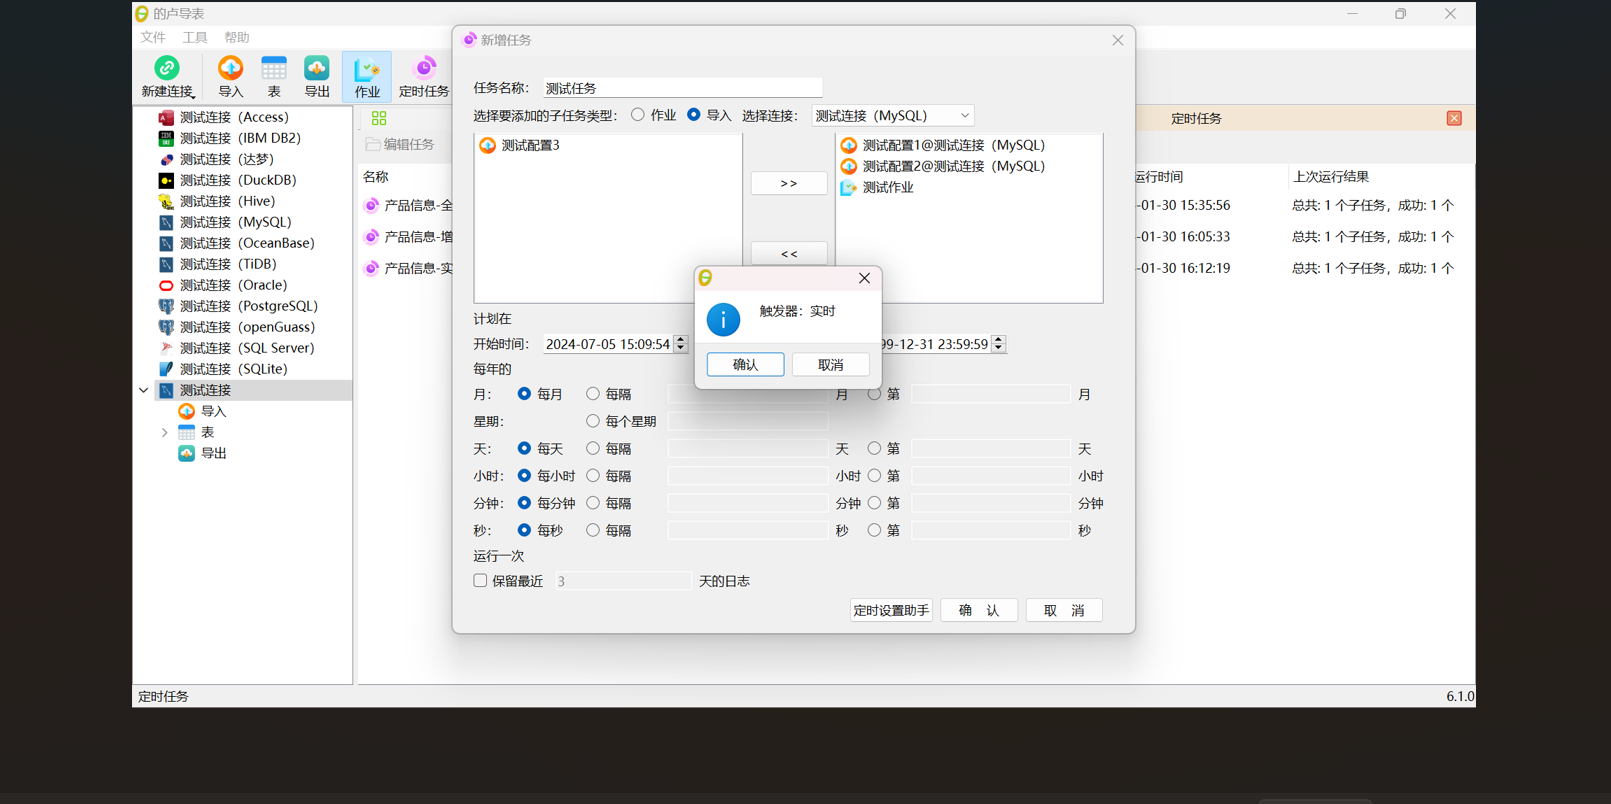1611x804 pixels.
Task: Open 导出 node under 测试连接
Action: 203,453
